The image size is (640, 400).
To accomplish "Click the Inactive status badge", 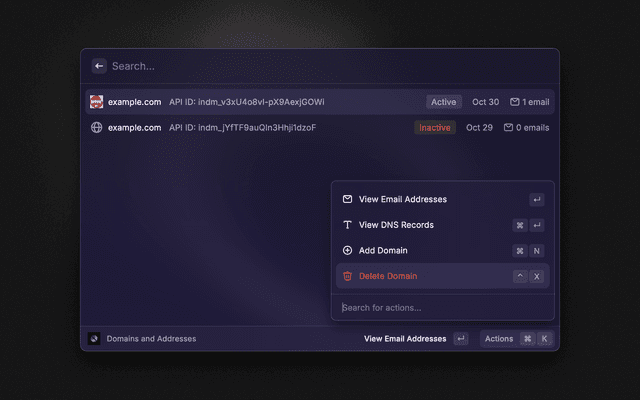I will pos(435,128).
